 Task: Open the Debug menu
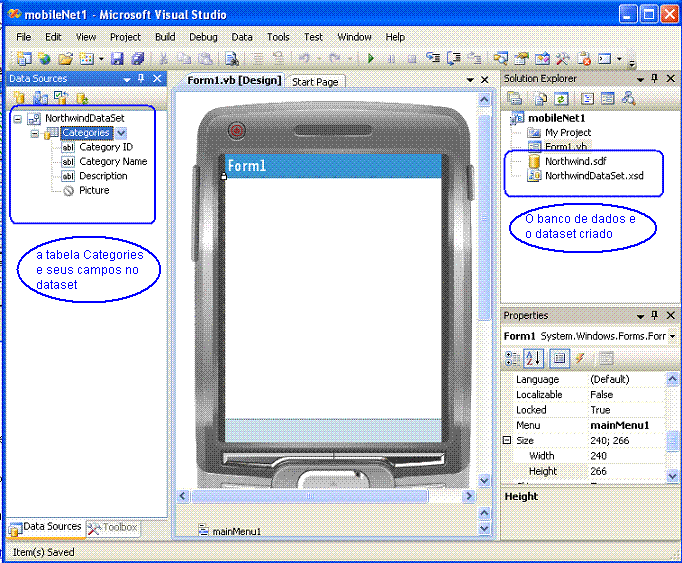tap(203, 37)
